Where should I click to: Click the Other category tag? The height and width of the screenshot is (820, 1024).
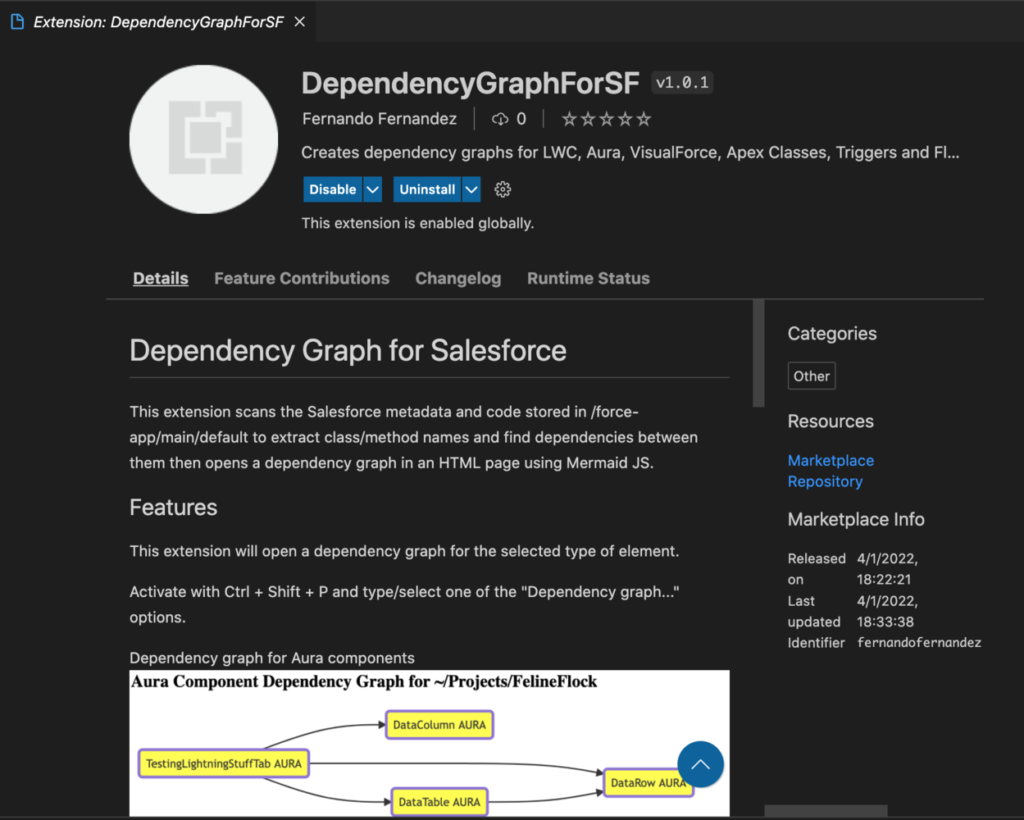click(x=812, y=376)
